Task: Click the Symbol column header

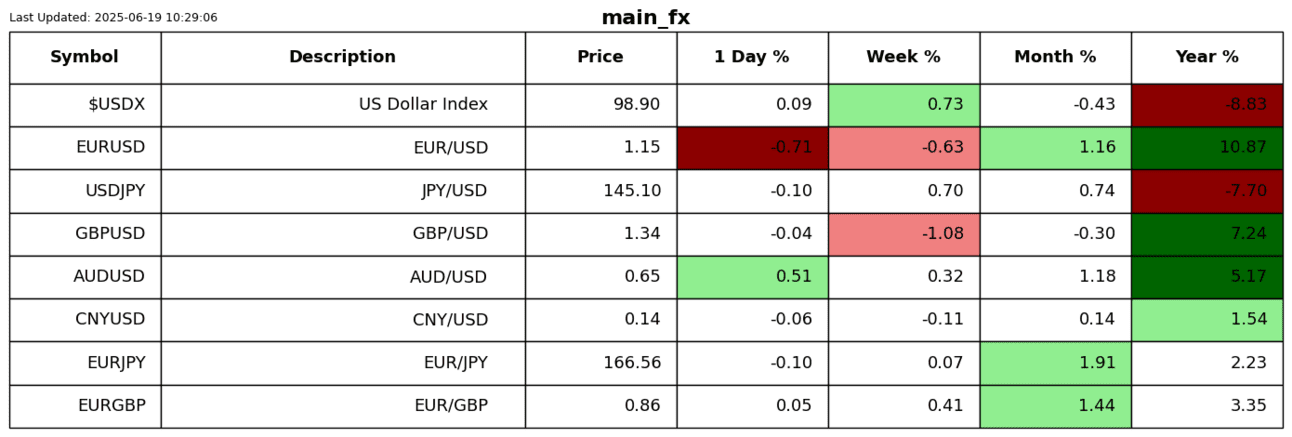Action: tap(84, 57)
